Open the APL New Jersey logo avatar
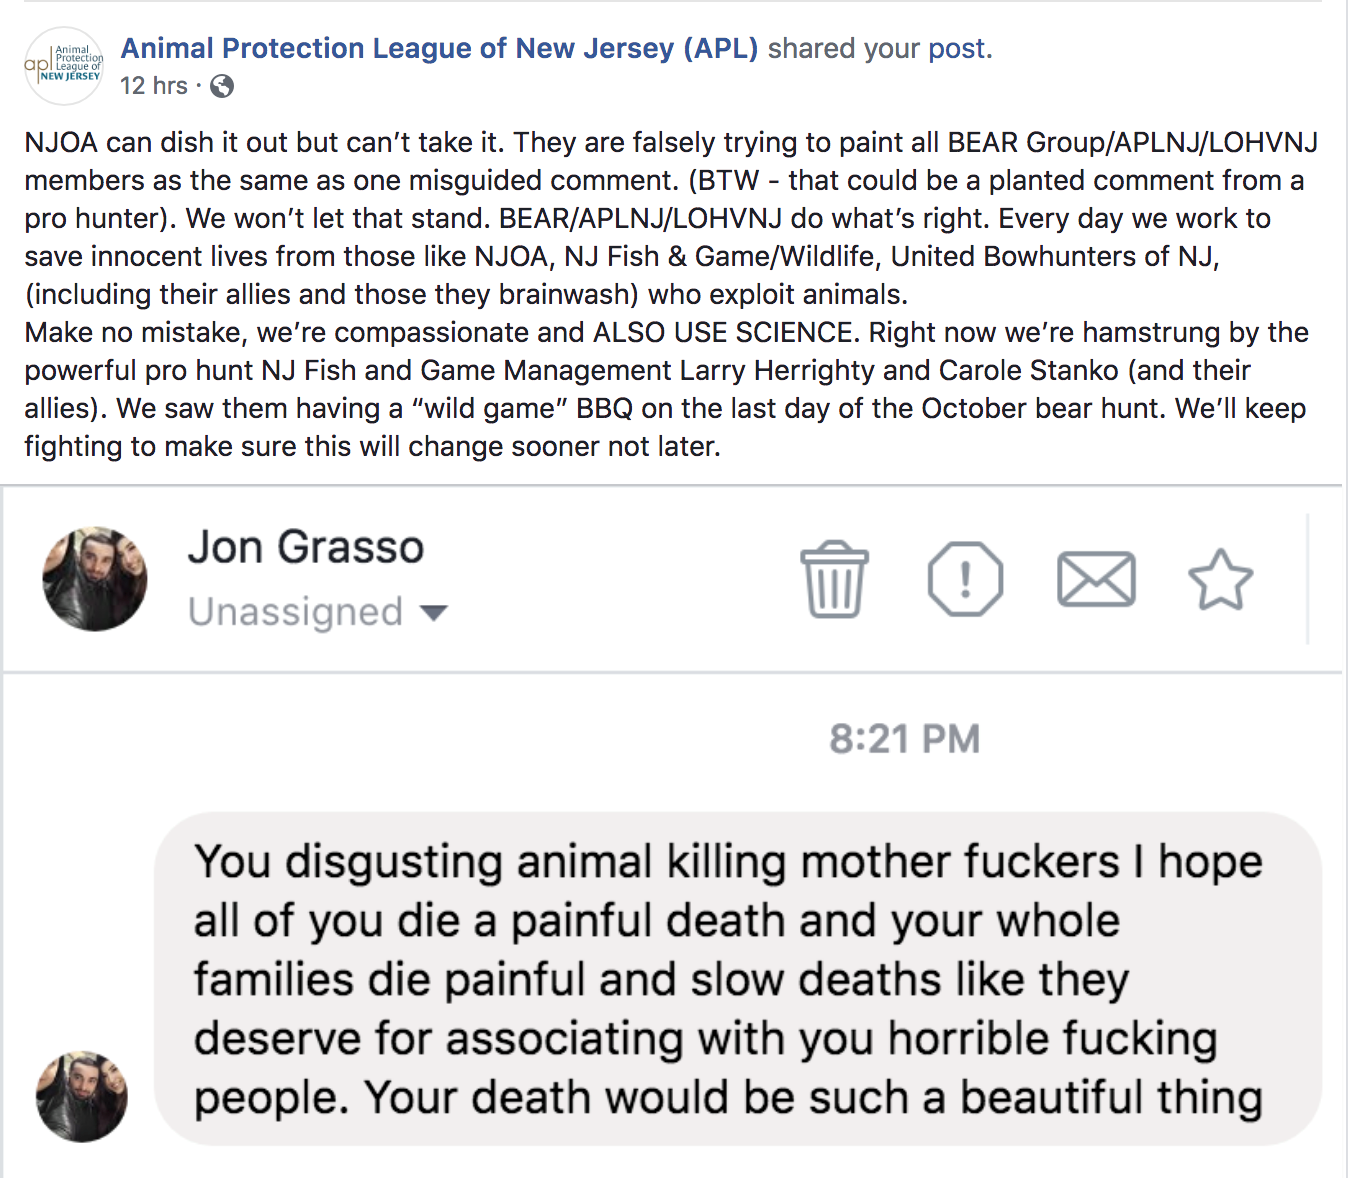This screenshot has width=1348, height=1178. (x=64, y=66)
